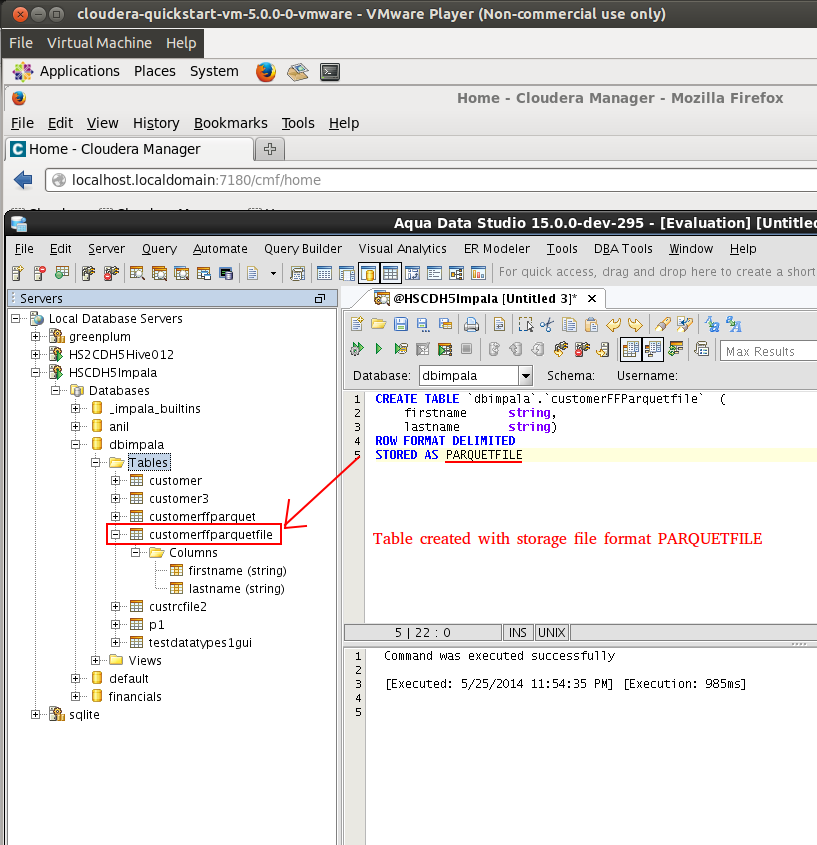Click the Max Results input field

pyautogui.click(x=768, y=351)
